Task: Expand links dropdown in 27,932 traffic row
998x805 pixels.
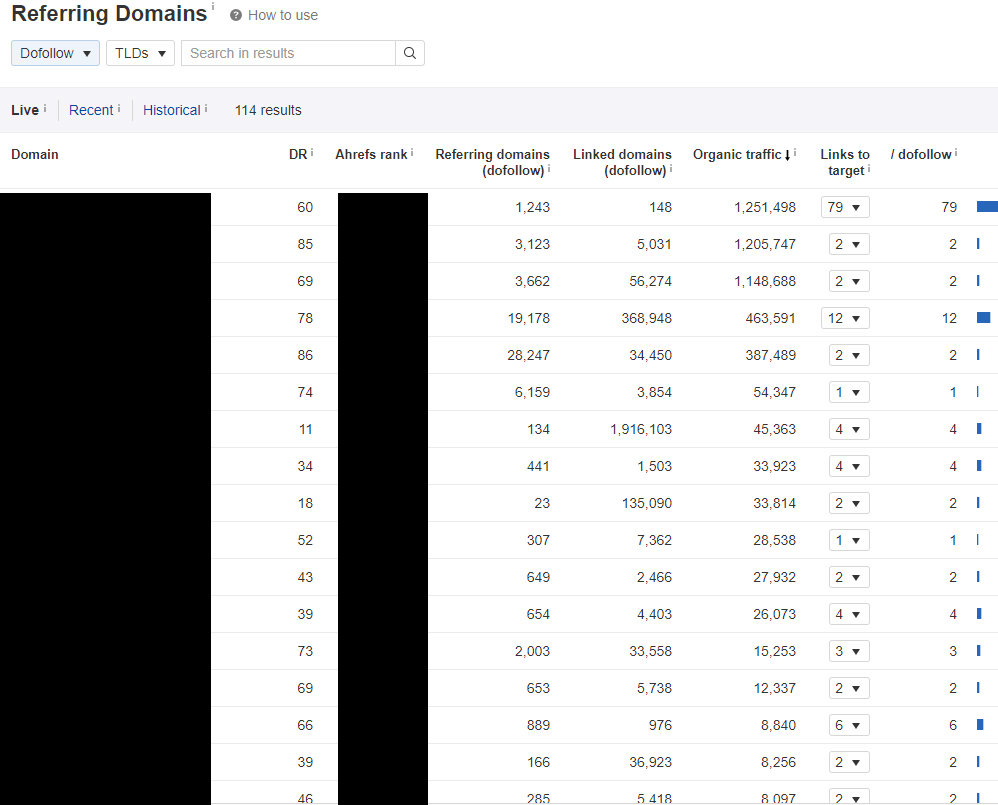Action: [848, 577]
